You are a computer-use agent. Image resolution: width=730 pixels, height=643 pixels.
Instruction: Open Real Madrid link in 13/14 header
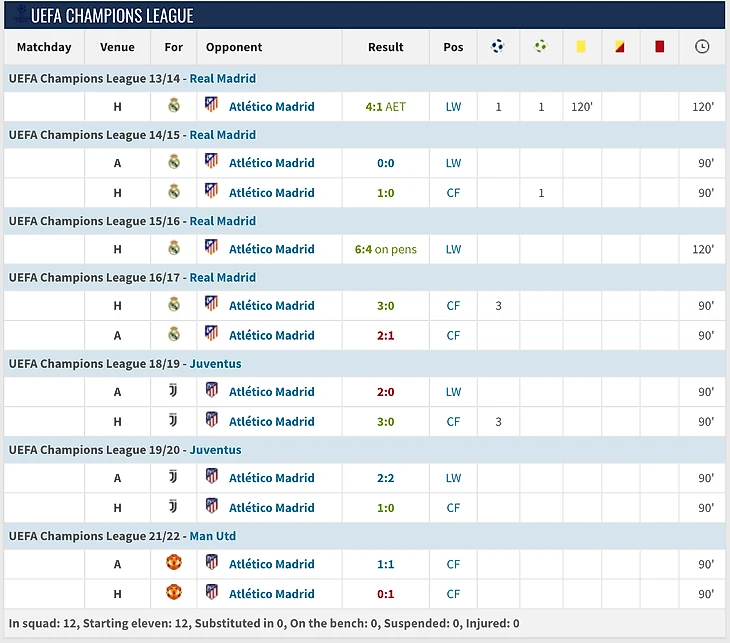pos(223,78)
